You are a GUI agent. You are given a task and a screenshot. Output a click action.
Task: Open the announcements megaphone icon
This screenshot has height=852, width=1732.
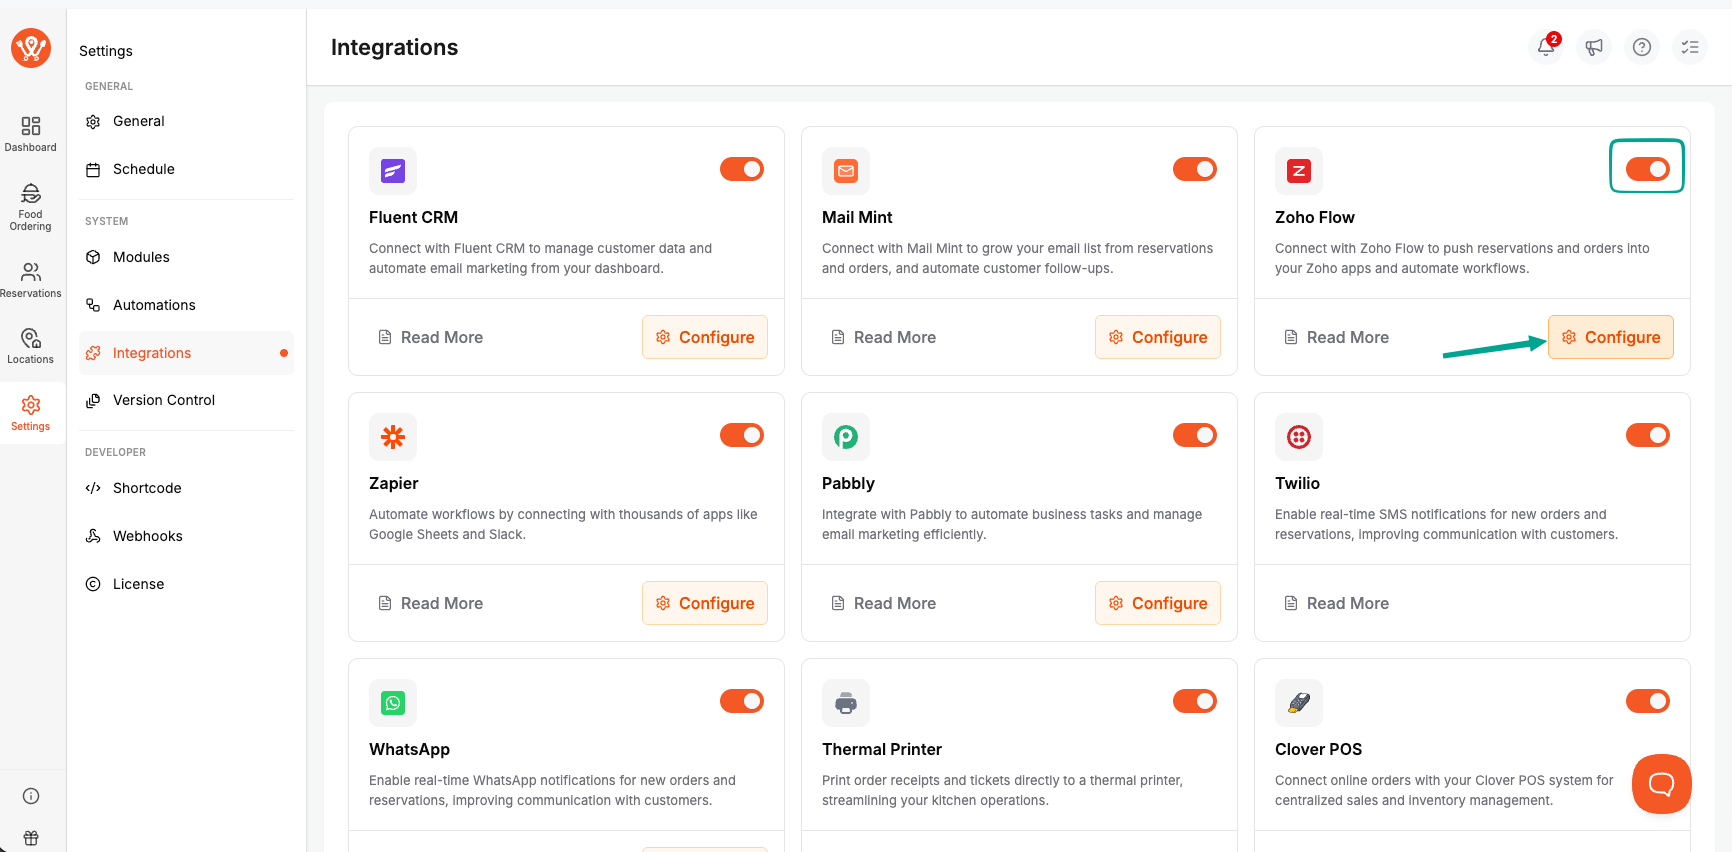point(1594,47)
